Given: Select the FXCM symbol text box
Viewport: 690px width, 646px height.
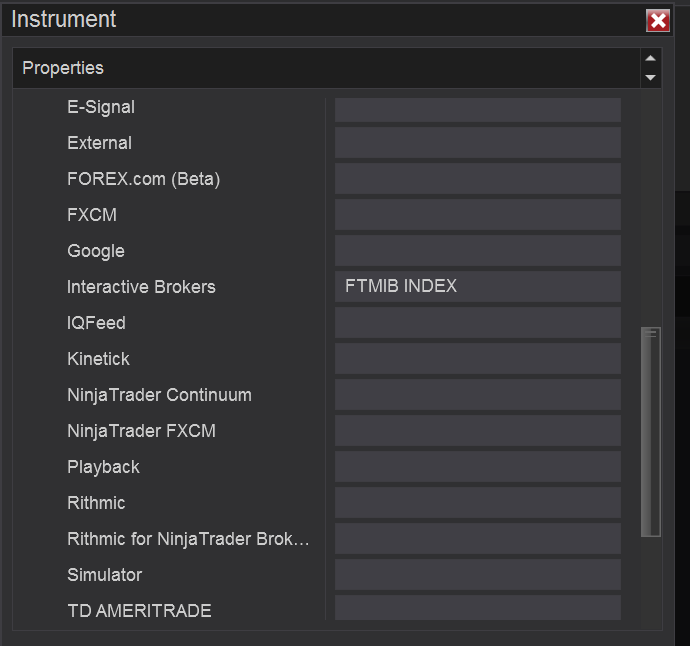Looking at the screenshot, I should coord(477,215).
